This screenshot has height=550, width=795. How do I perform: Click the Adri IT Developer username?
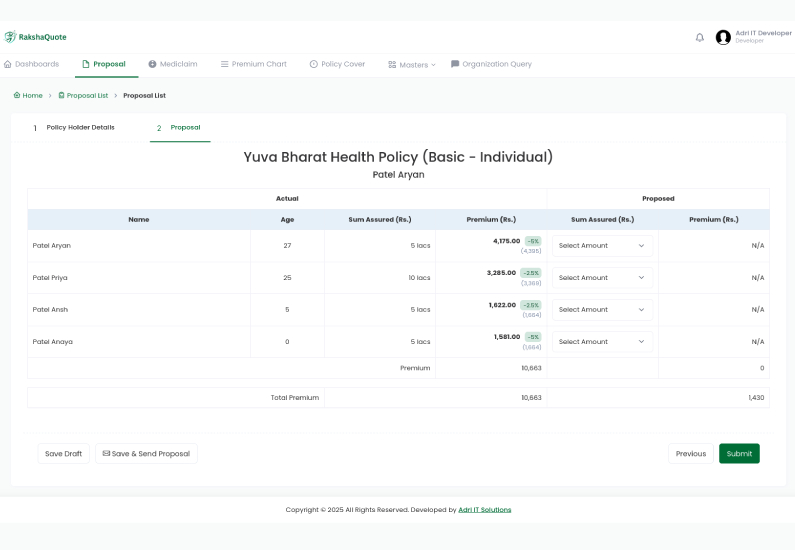[763, 33]
